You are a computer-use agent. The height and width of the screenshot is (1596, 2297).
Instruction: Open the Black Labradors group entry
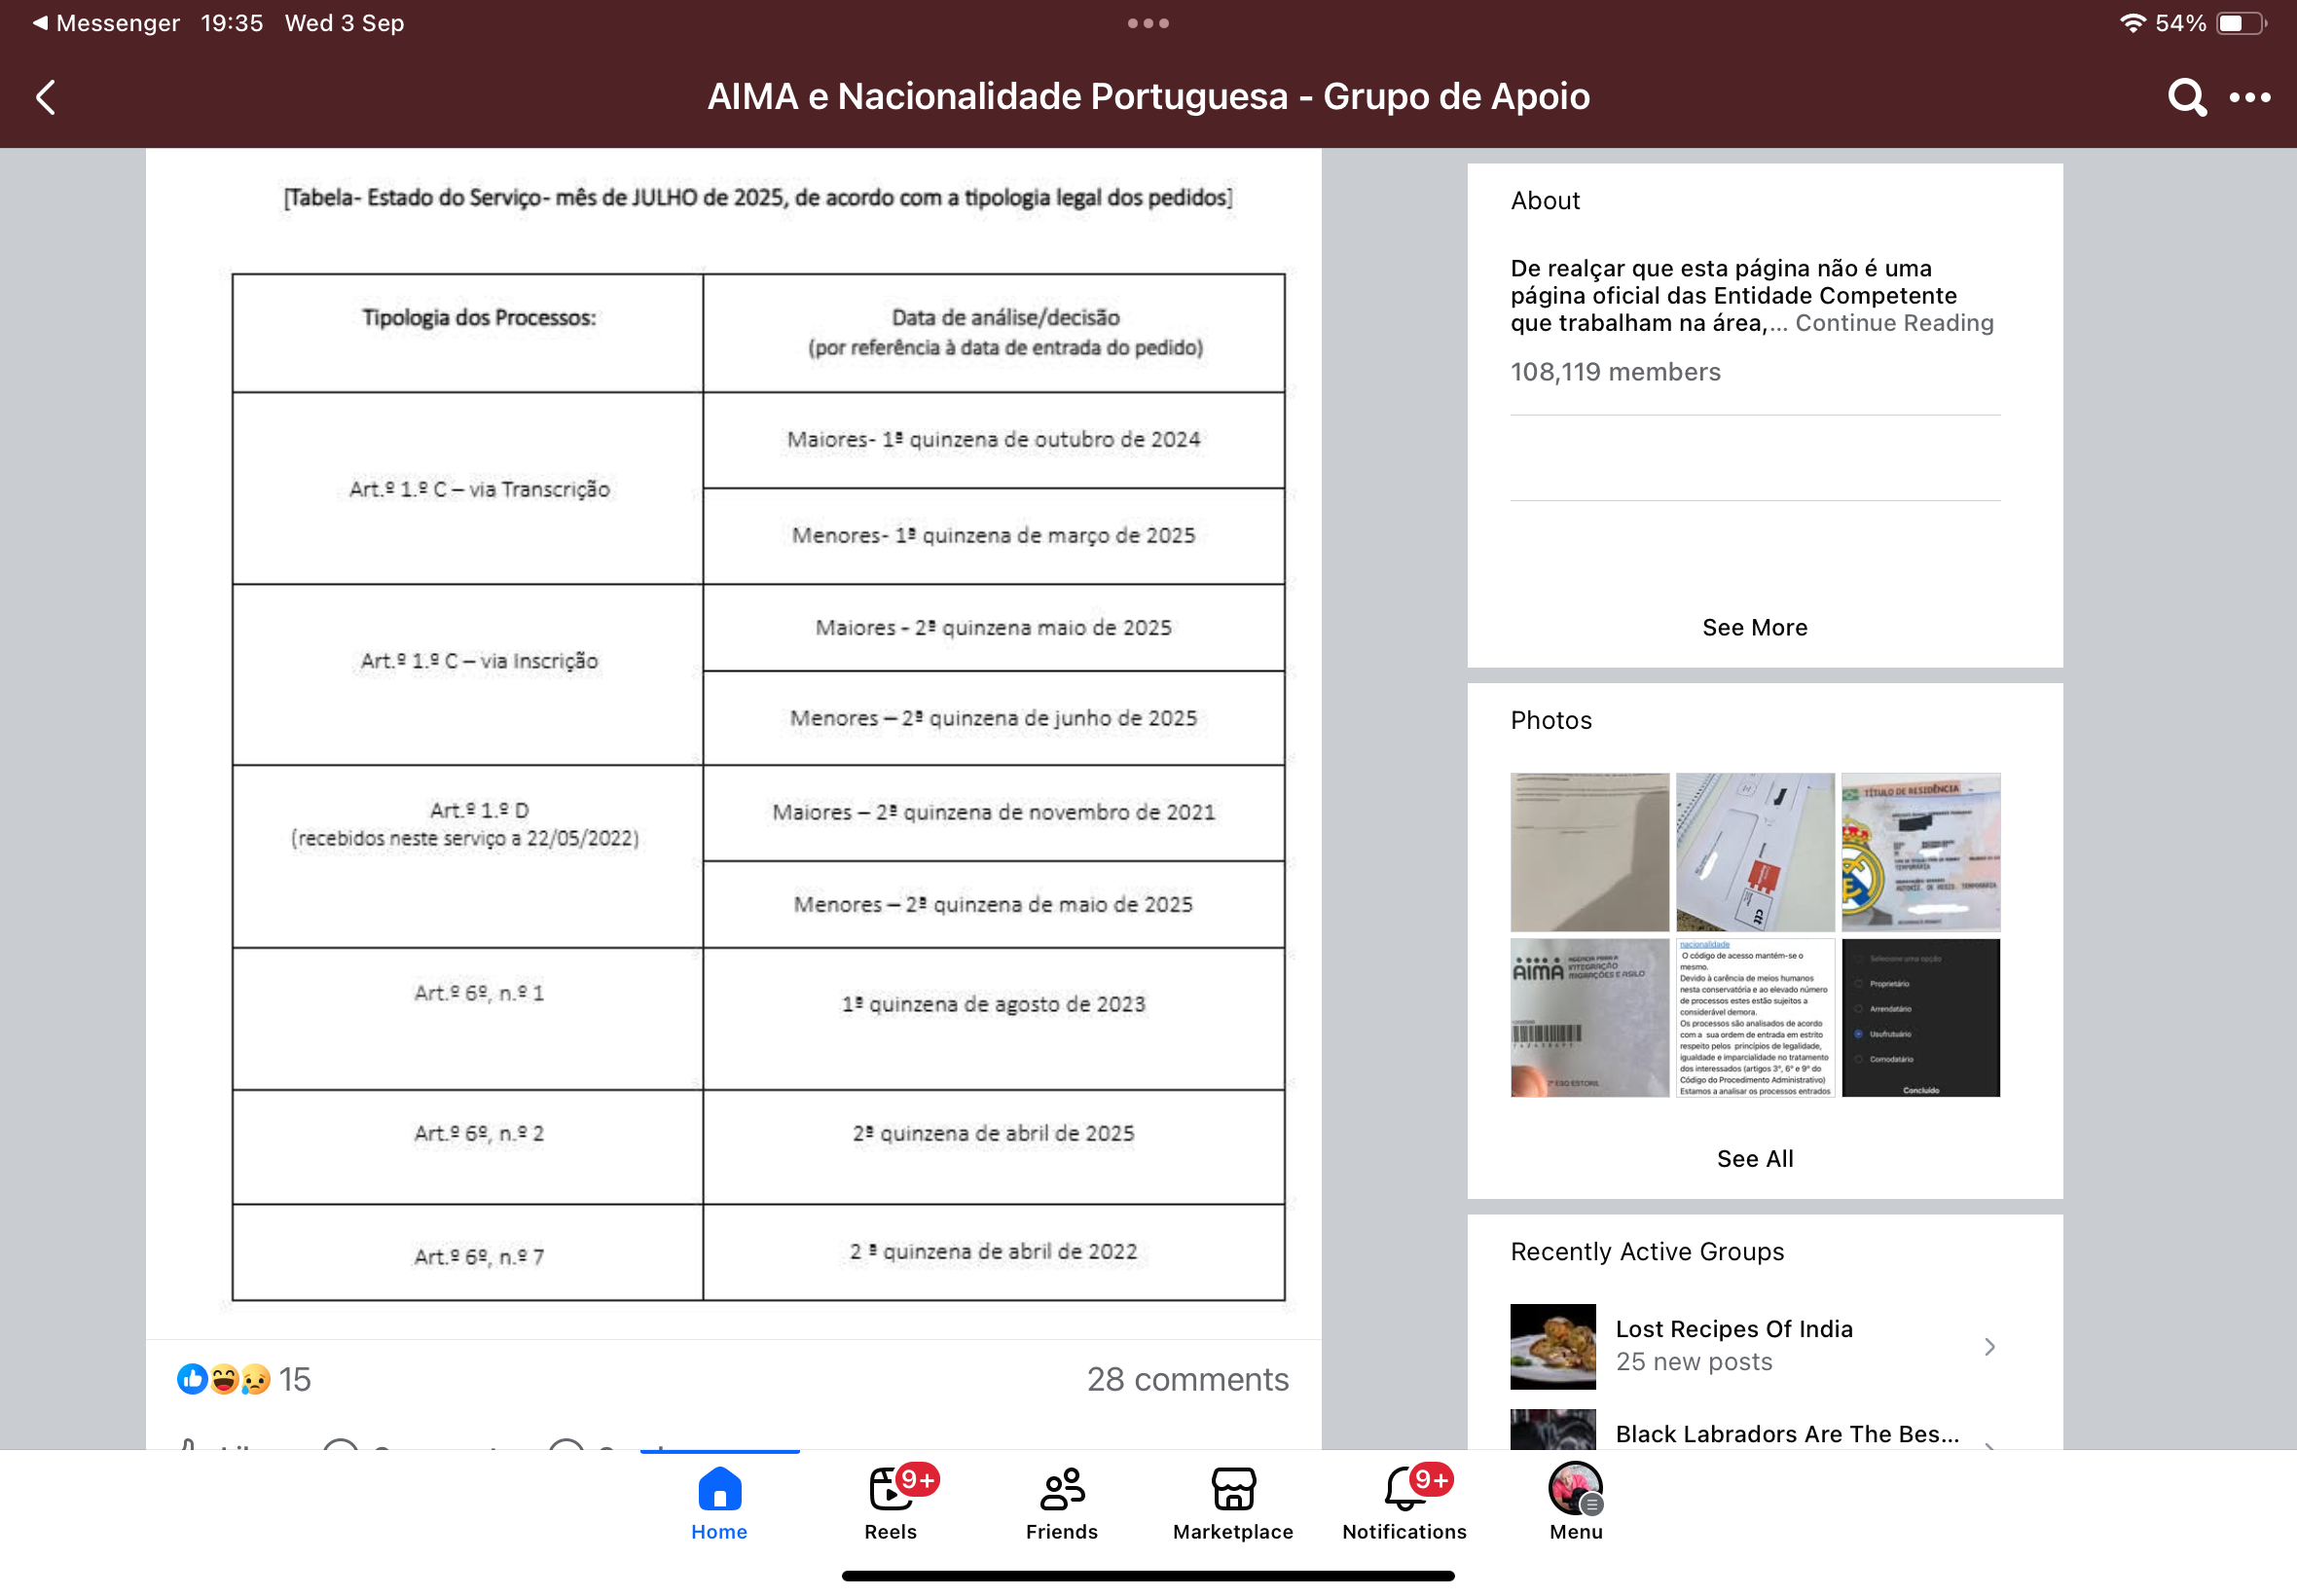[1786, 1433]
